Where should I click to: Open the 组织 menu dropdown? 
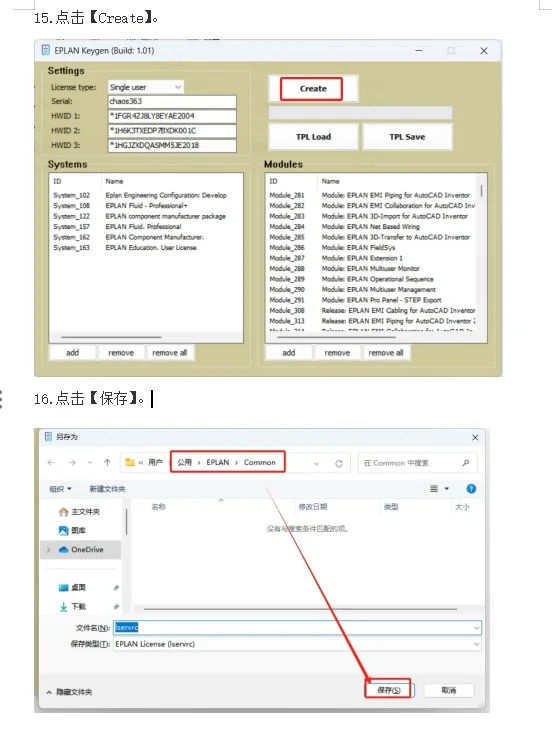point(61,489)
